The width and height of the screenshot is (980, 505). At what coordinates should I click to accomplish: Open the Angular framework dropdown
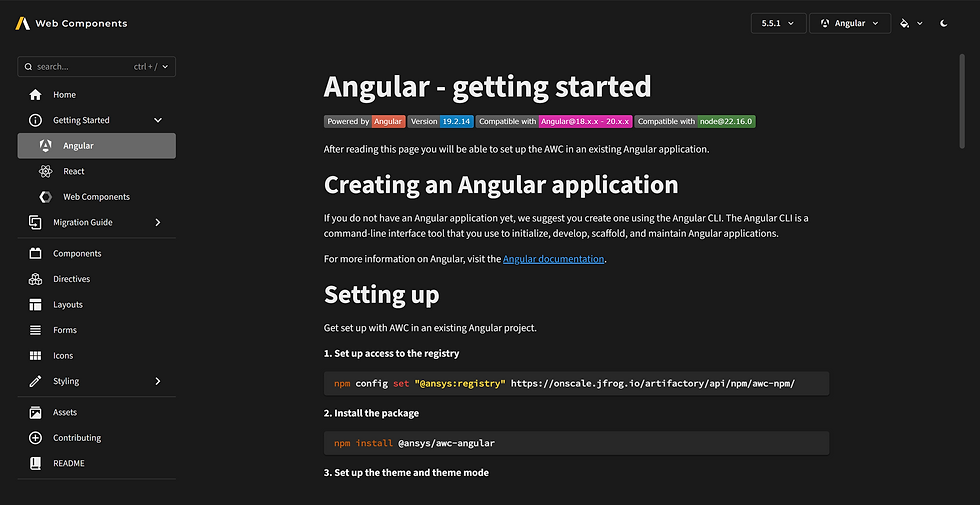[850, 24]
